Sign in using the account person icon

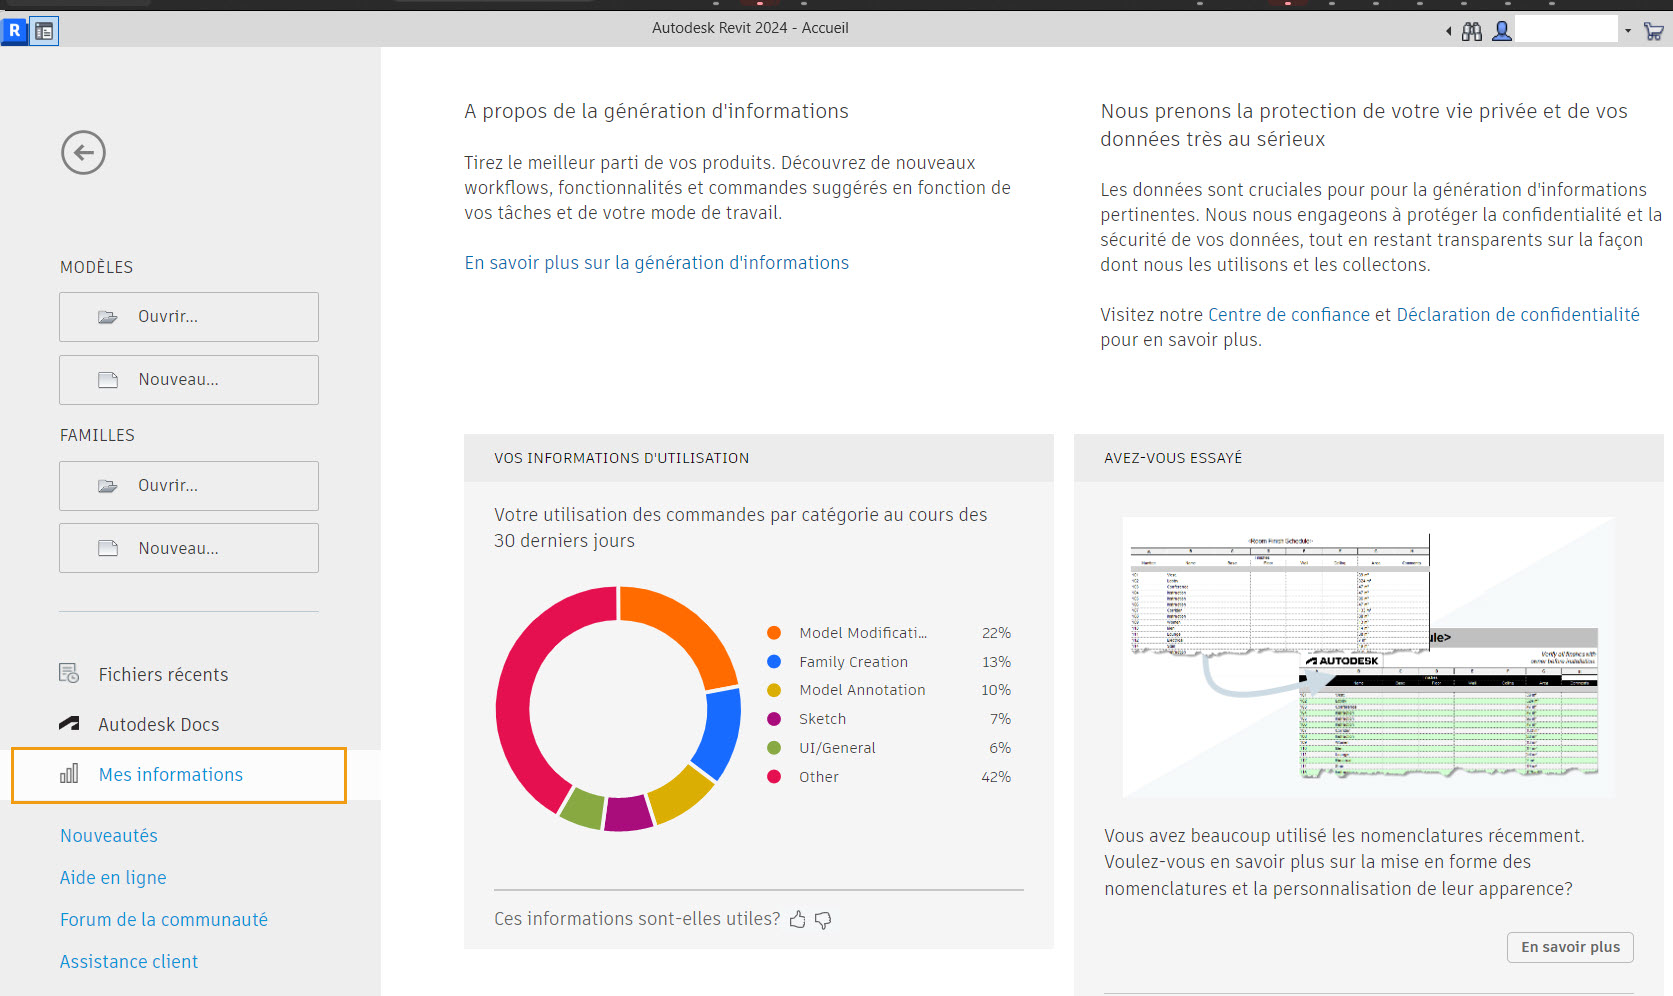point(1501,30)
